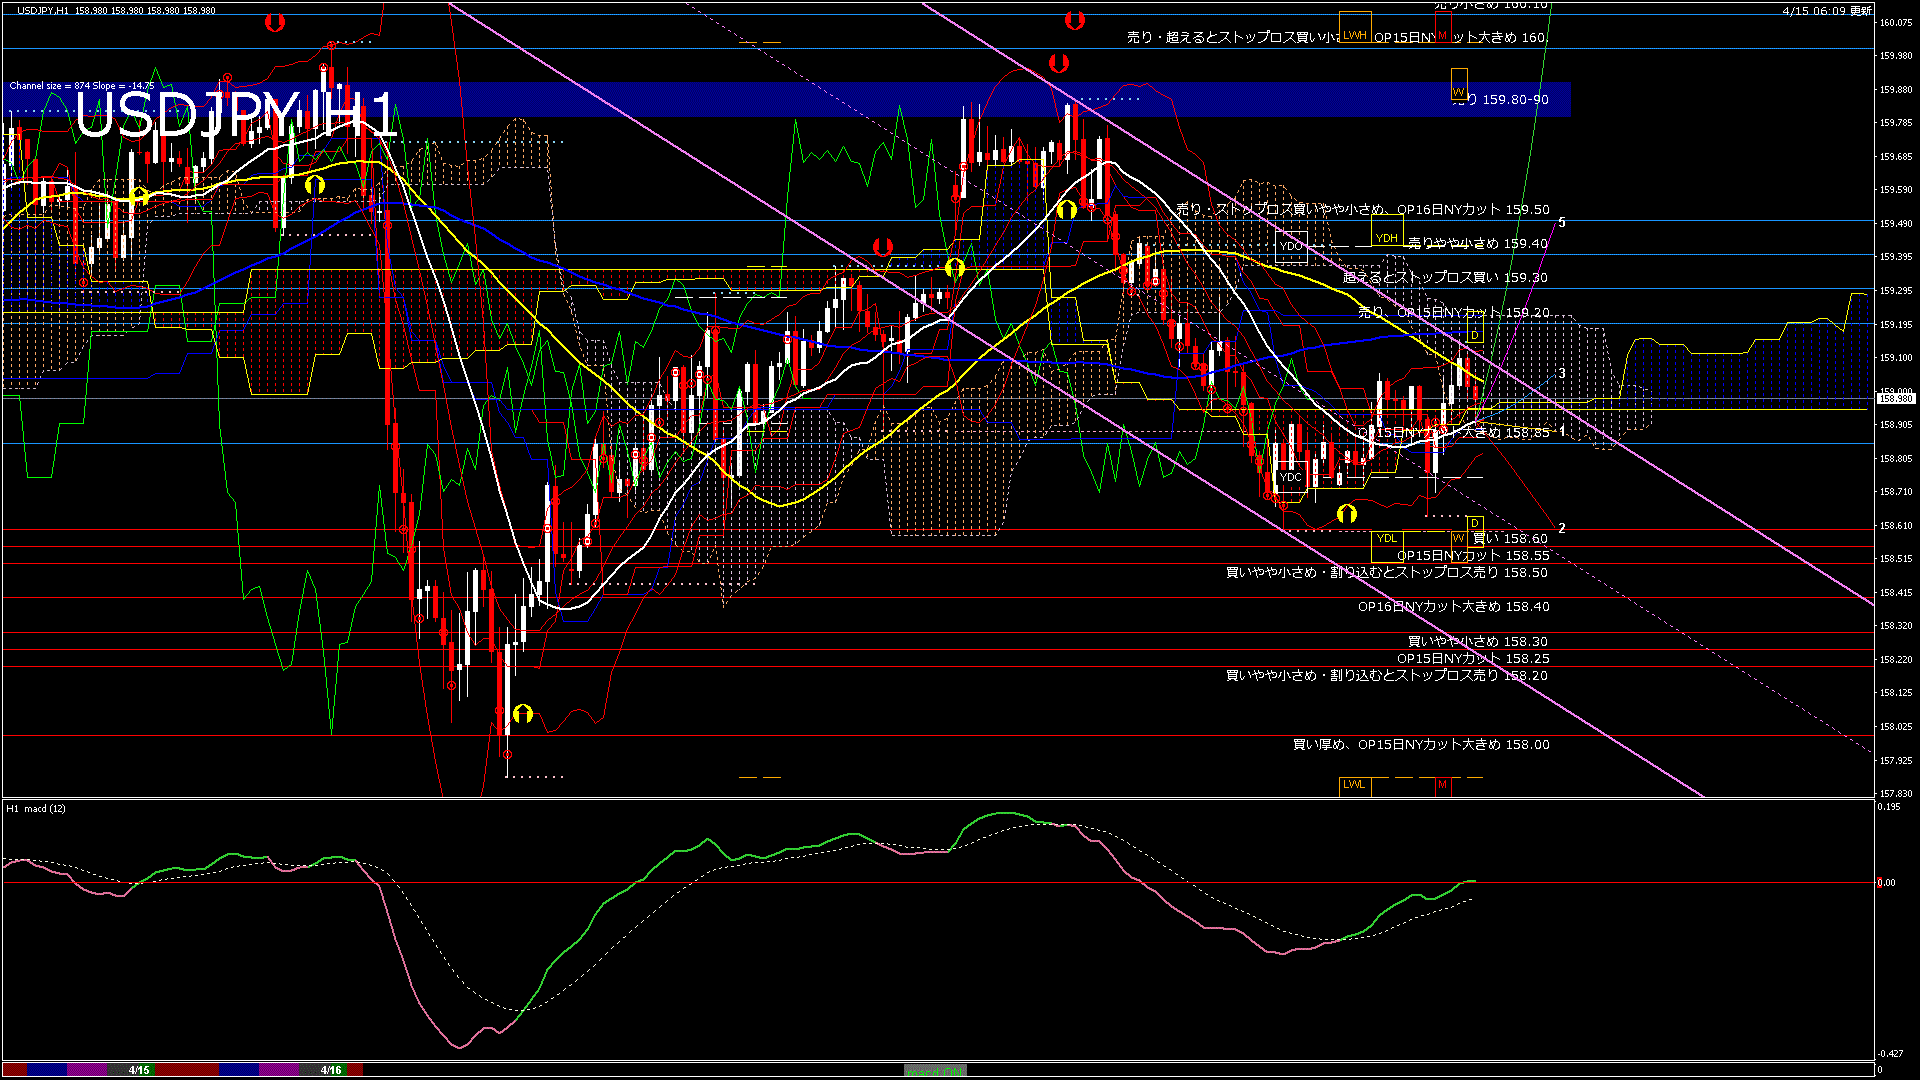Select the white YDO marker box
The width and height of the screenshot is (1920, 1080).
click(1291, 246)
